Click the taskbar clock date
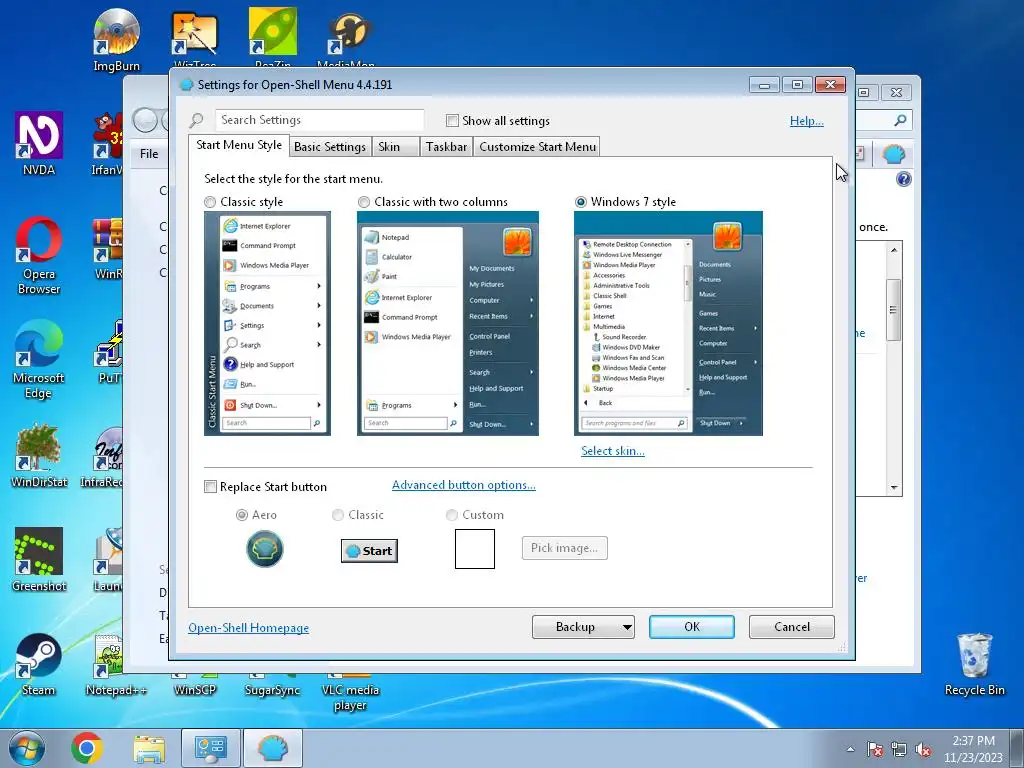The image size is (1024, 768). pos(973,749)
